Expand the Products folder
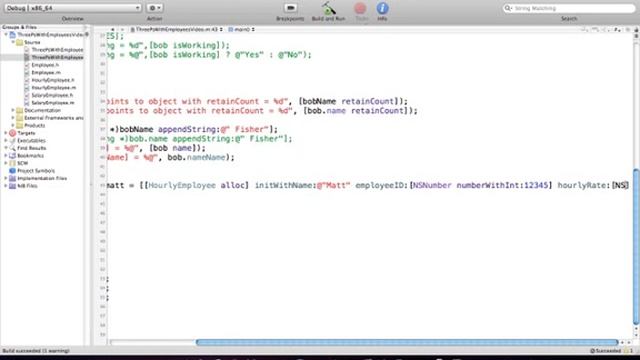 tap(13, 125)
